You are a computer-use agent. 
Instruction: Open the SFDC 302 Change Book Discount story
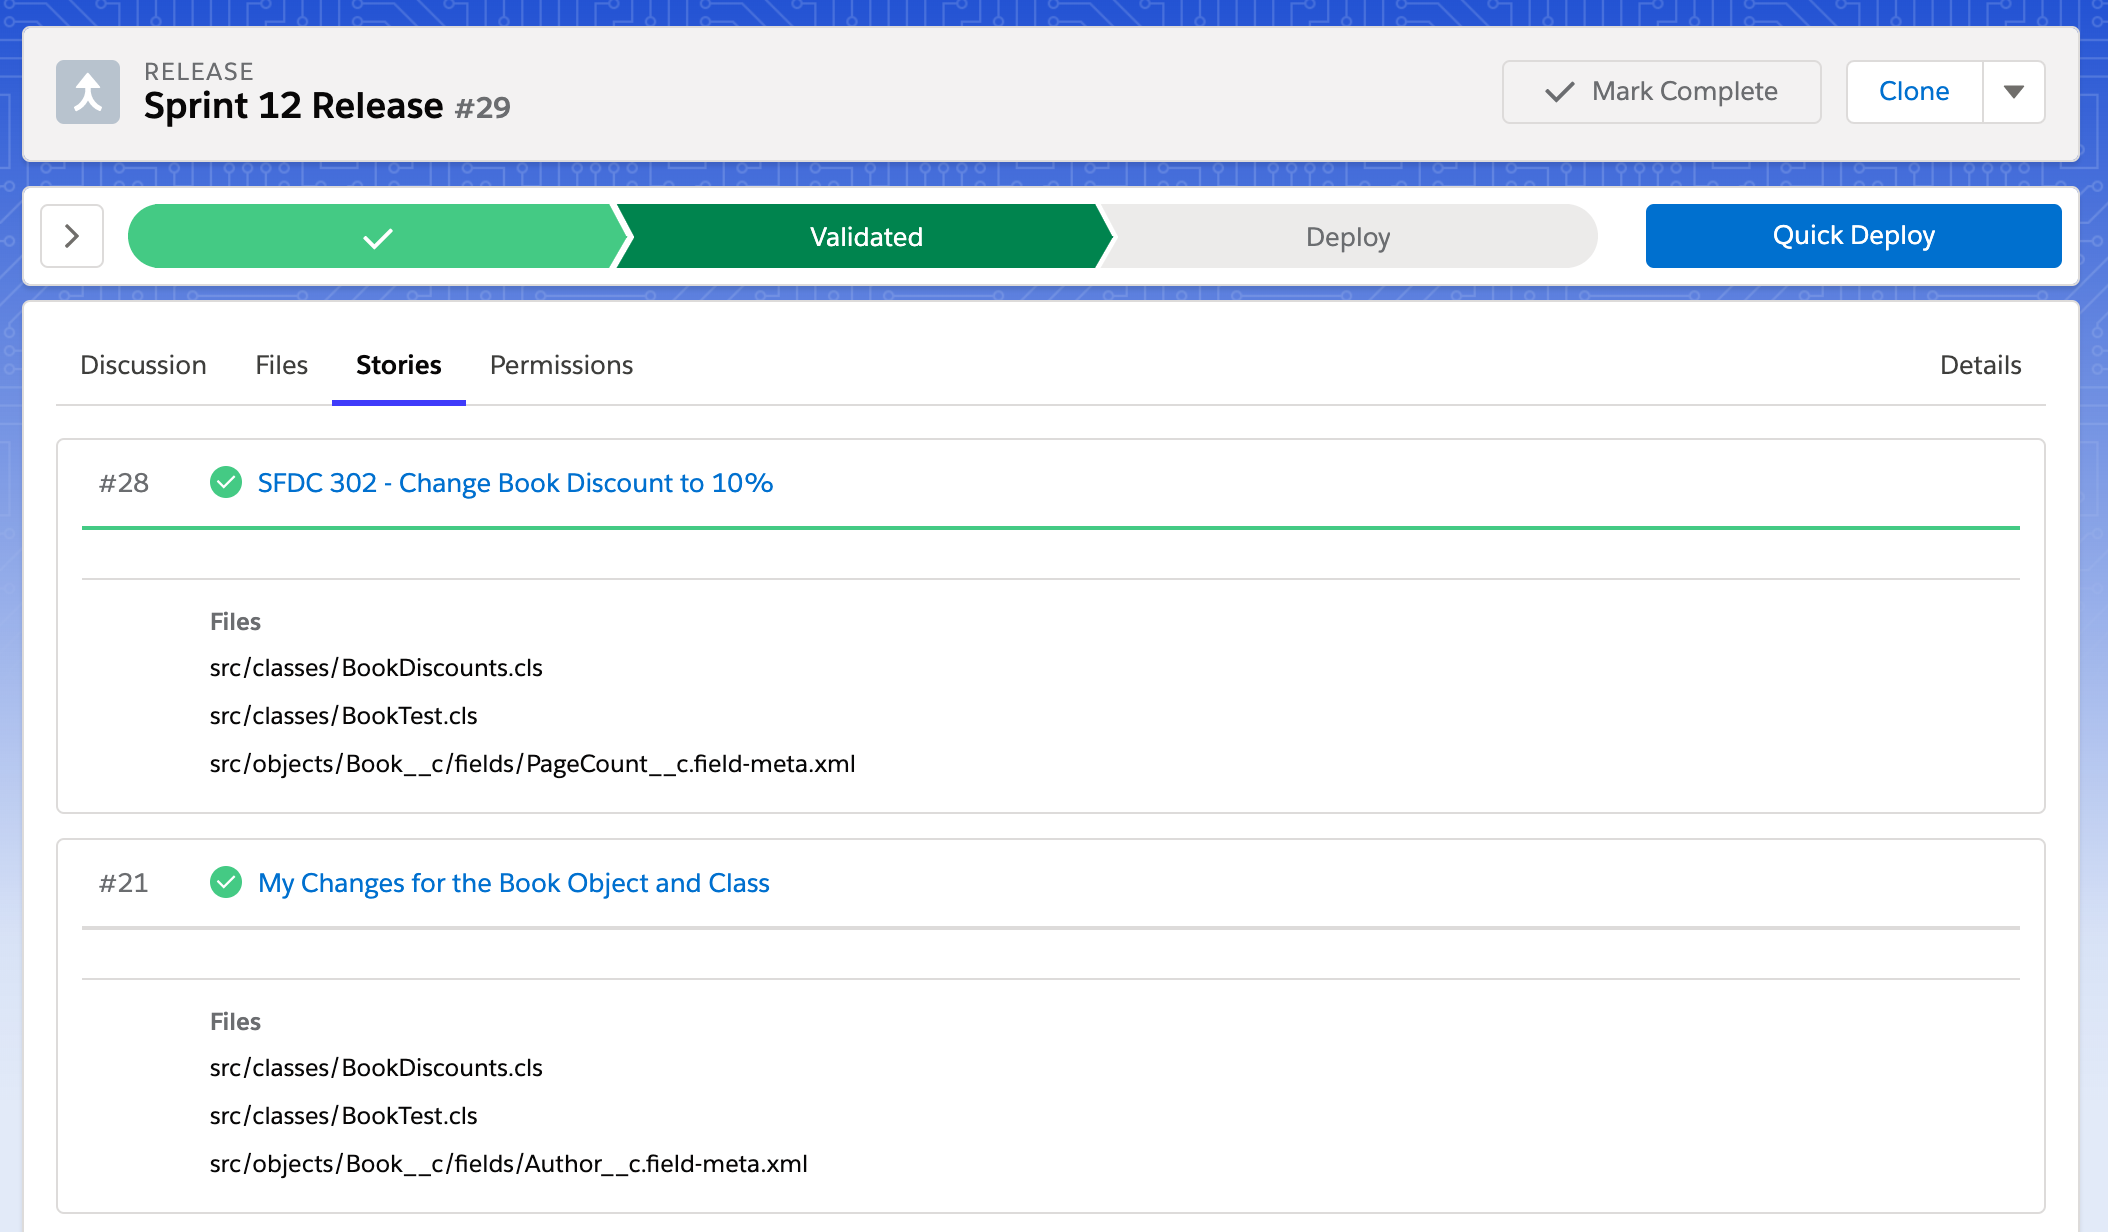click(515, 483)
